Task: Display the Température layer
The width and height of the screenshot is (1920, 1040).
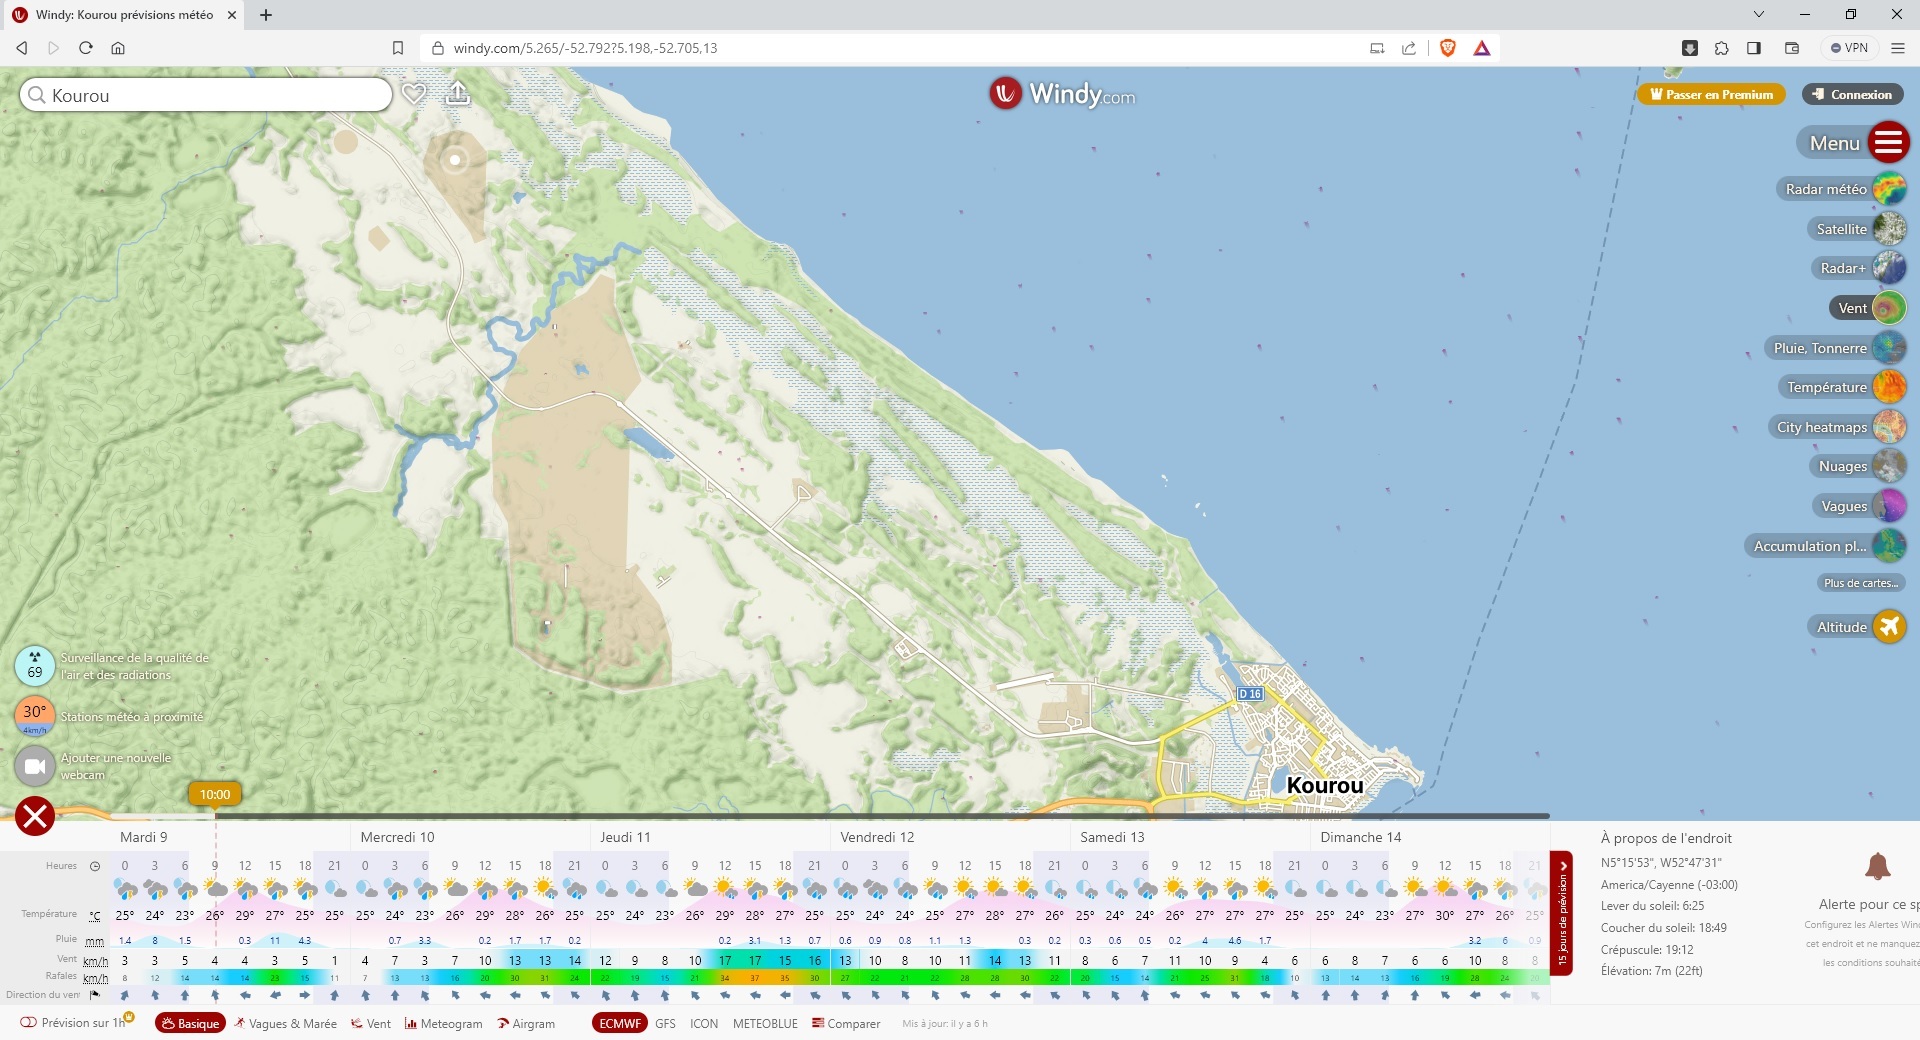Action: point(1843,387)
